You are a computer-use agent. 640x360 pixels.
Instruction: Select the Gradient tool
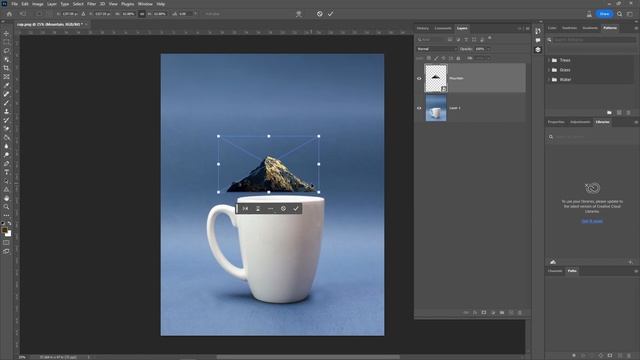tap(6, 138)
